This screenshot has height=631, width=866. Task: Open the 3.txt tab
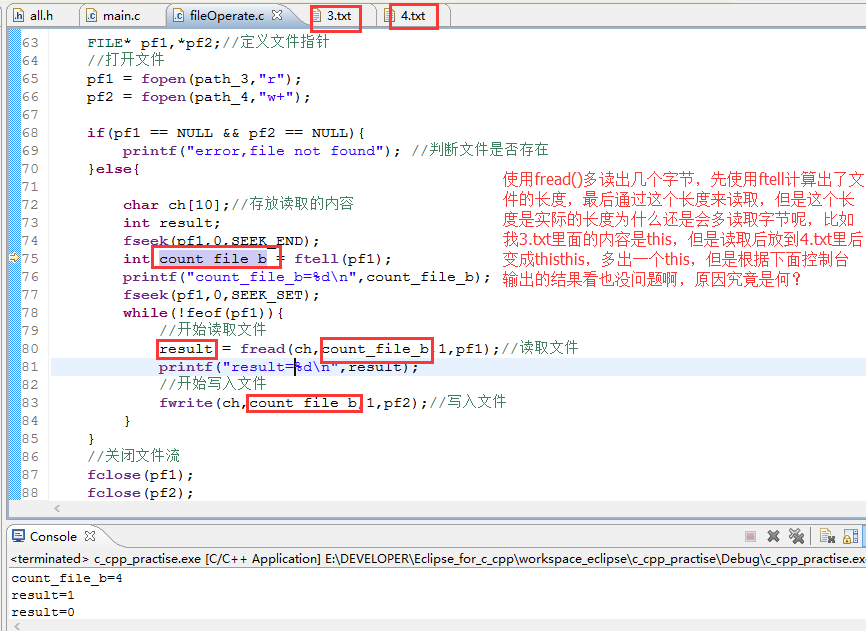[339, 15]
